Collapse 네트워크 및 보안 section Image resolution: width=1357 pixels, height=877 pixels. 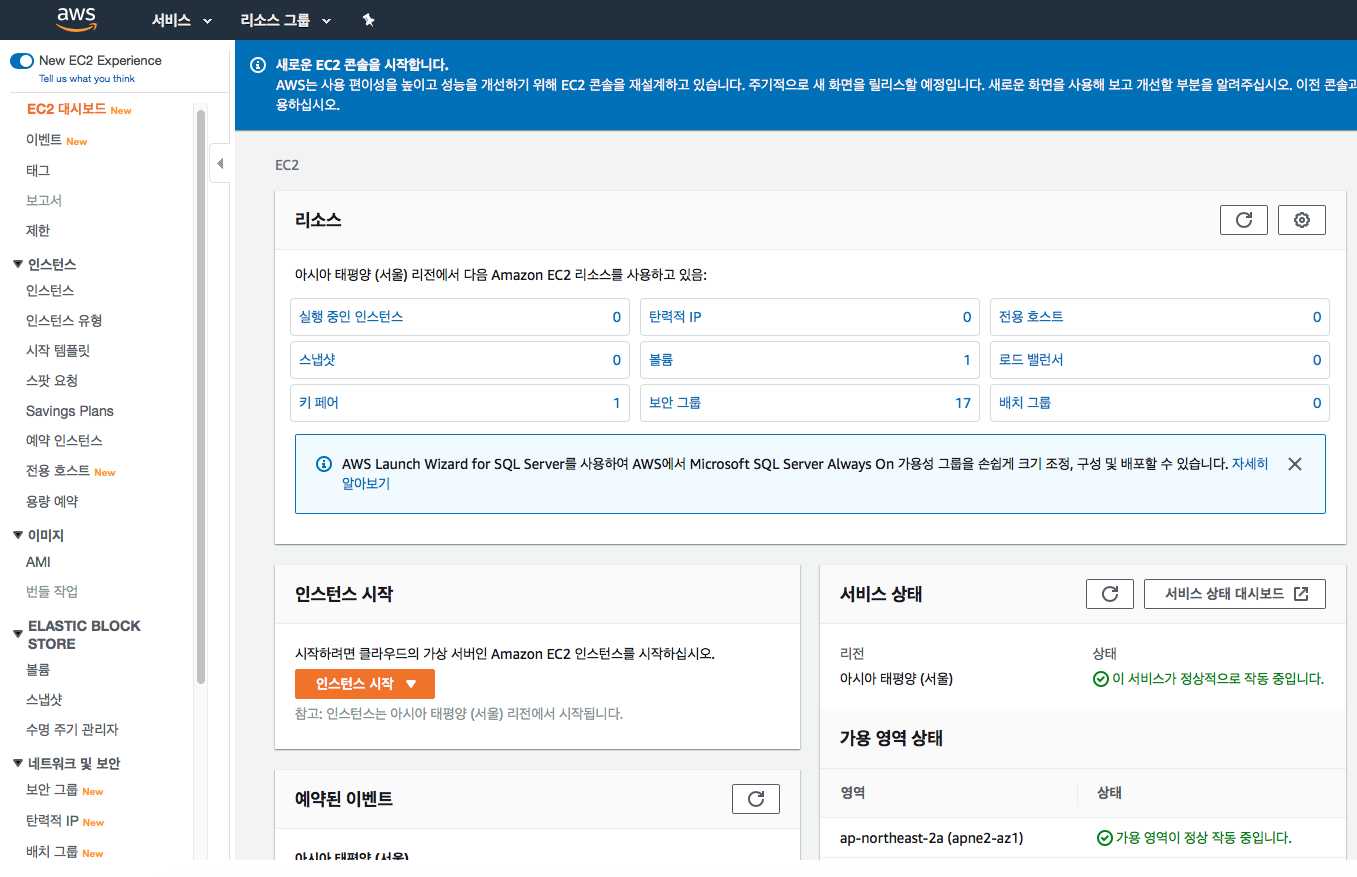[18, 763]
